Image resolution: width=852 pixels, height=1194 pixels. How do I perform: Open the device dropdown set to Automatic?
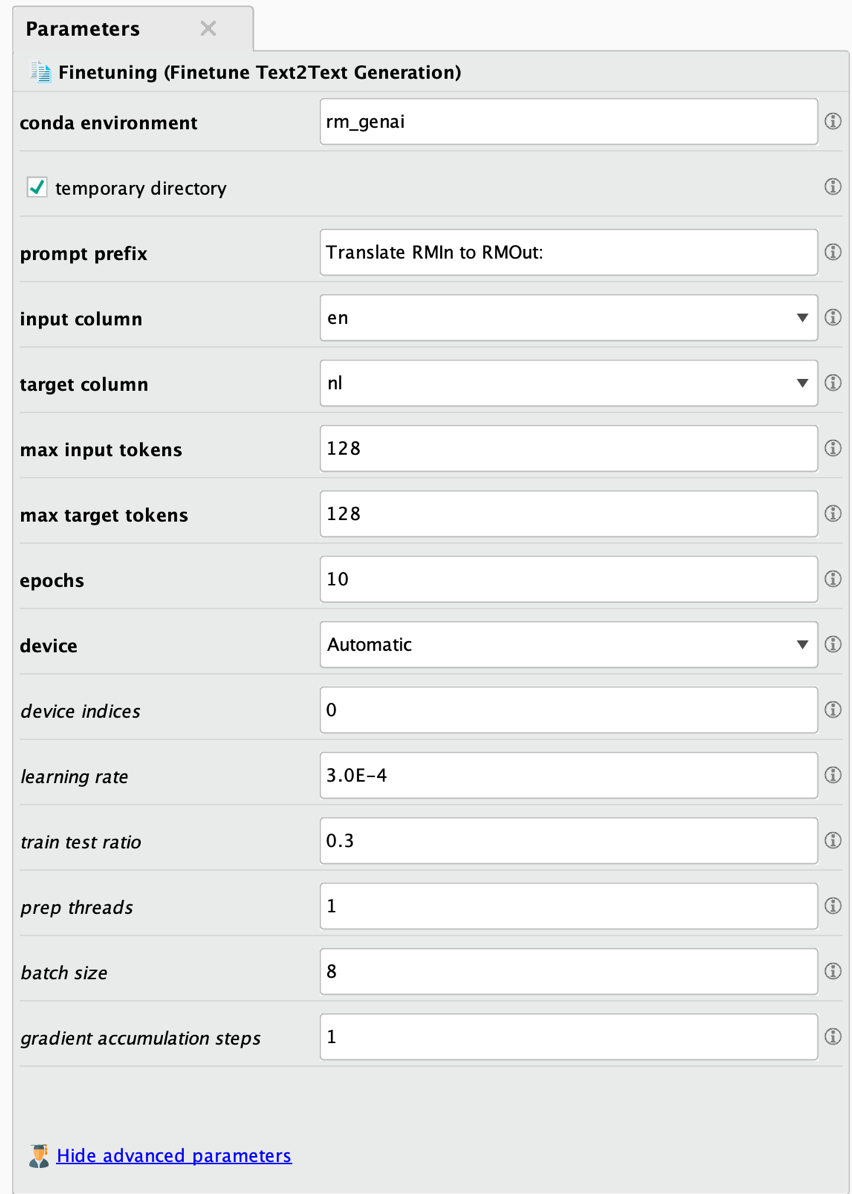click(568, 645)
